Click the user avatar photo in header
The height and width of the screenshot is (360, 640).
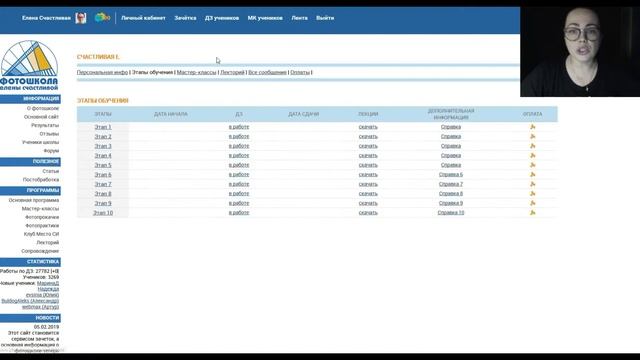[x=81, y=18]
